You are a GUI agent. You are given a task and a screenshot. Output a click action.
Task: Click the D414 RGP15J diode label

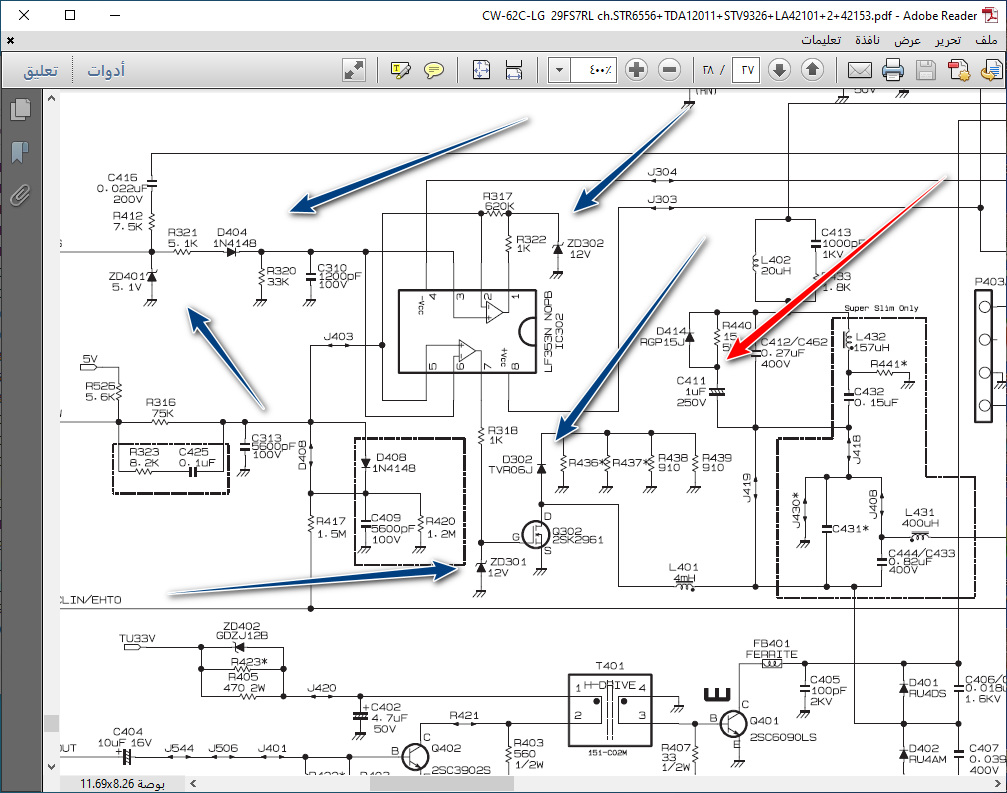pos(663,336)
